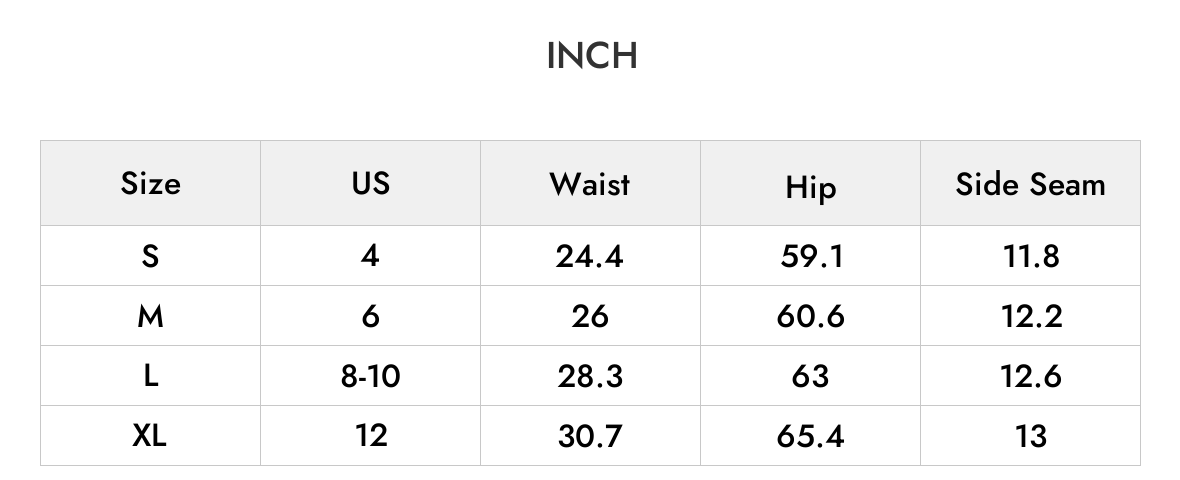Screen dimensions: 1180x480
Task: Select the Size column header
Action: pos(151,184)
